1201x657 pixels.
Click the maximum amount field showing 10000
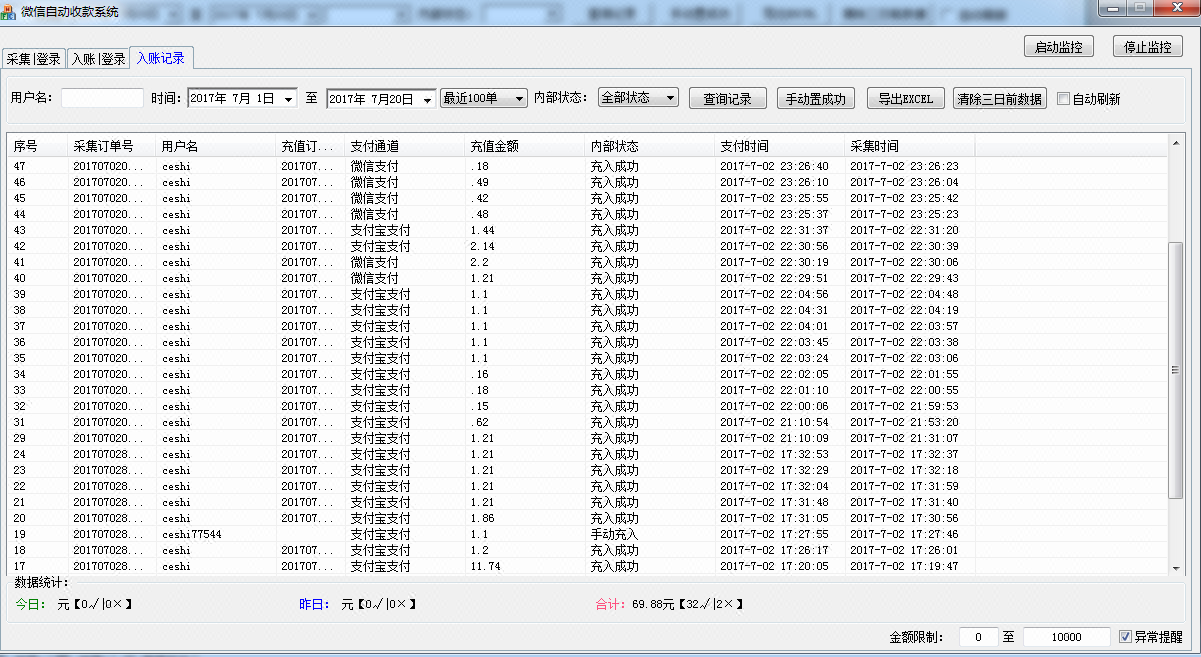pos(1067,637)
